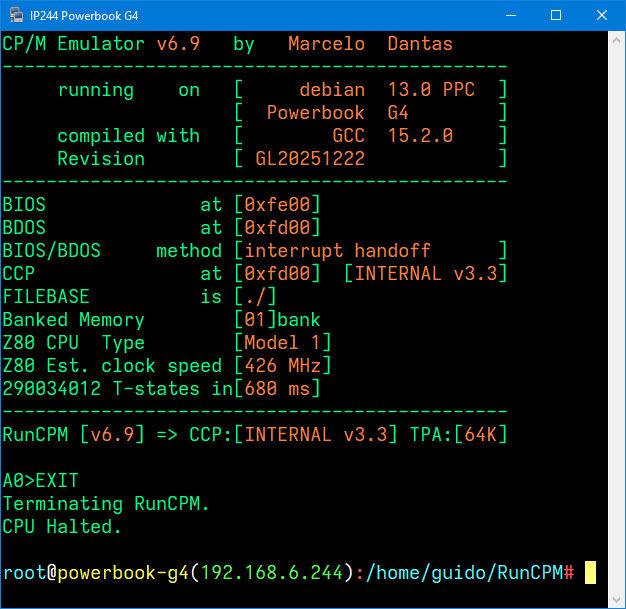This screenshot has height=609, width=626.
Task: Close the IP244 Powerbook G4 window
Action: (602, 15)
